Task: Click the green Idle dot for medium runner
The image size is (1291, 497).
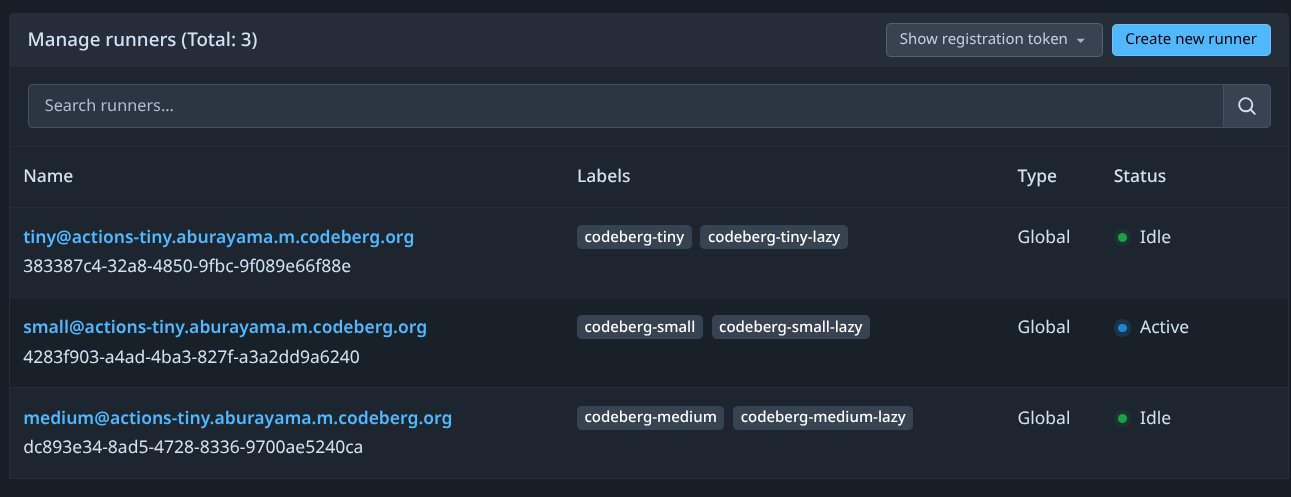Action: 1122,418
